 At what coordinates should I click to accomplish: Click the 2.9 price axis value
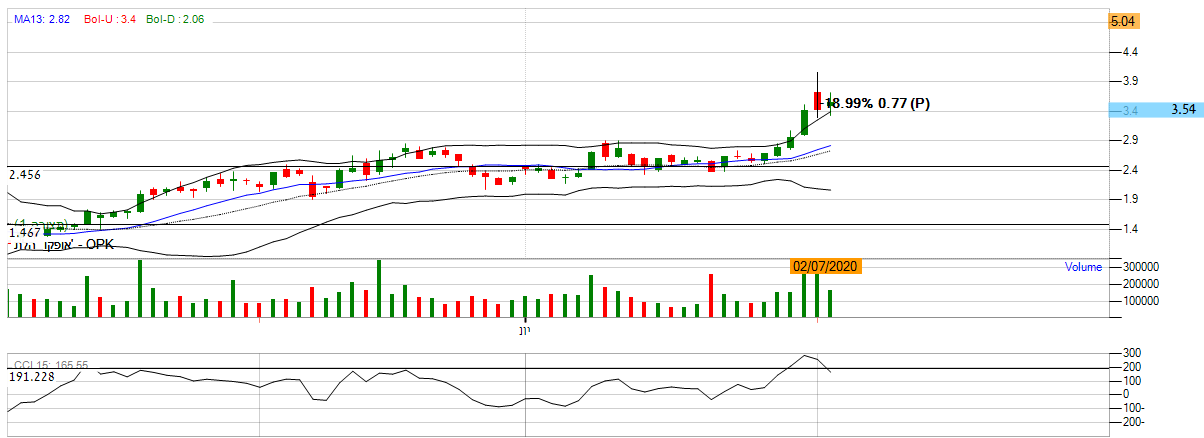(1129, 140)
